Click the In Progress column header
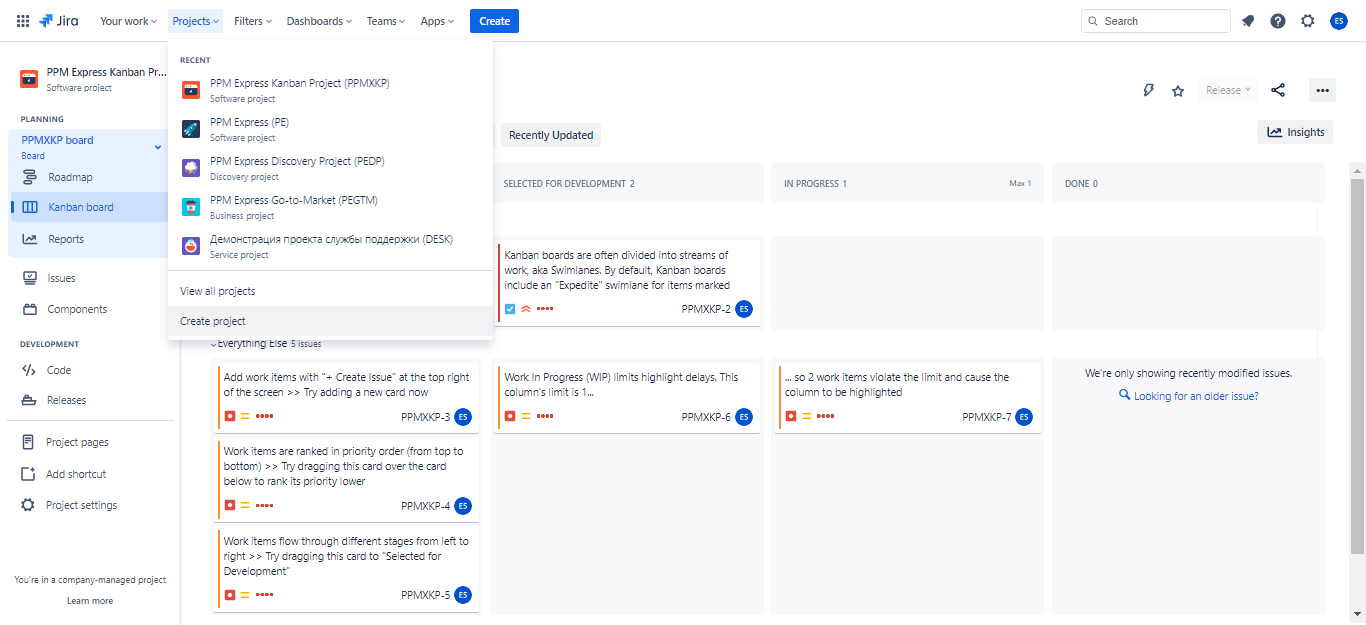 pos(907,183)
